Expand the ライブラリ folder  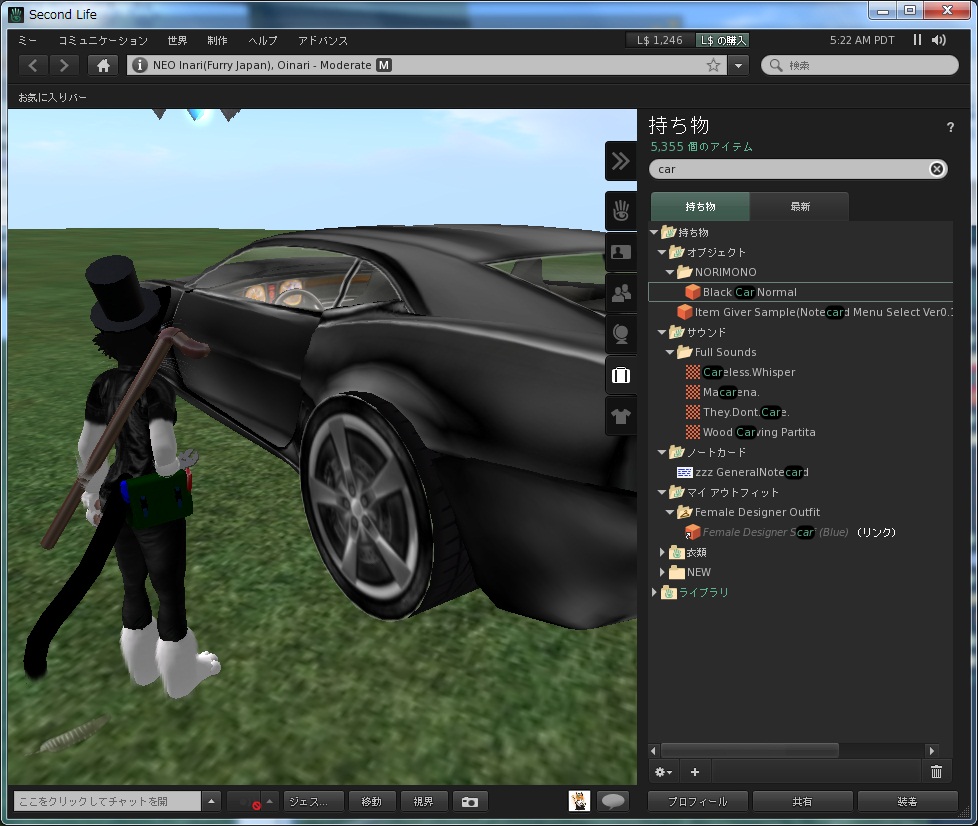click(x=655, y=592)
